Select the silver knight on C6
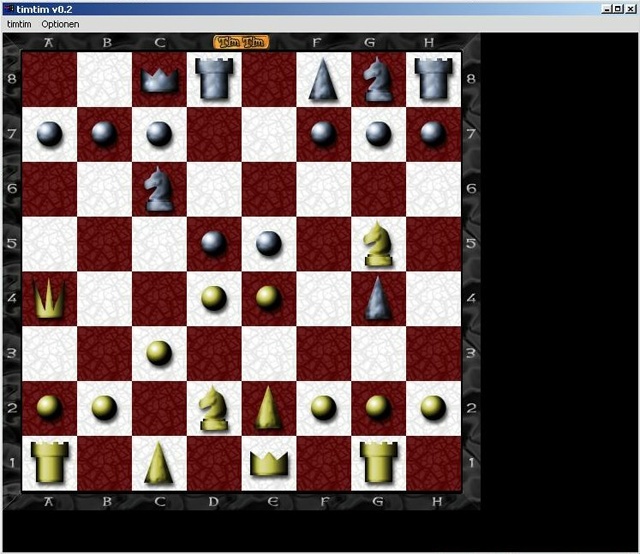This screenshot has width=640, height=554. 159,189
